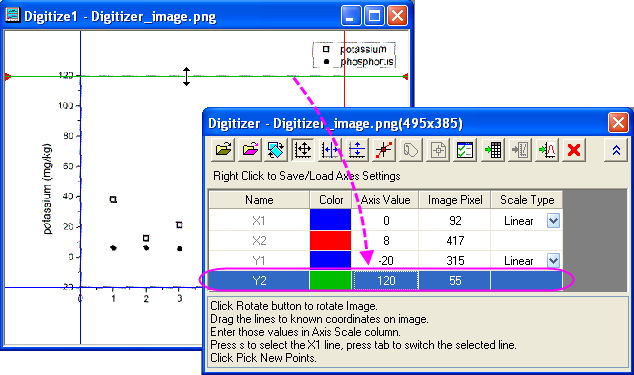634x375 pixels.
Task: Click the red crosshair Pick New Points tool
Action: tap(384, 150)
